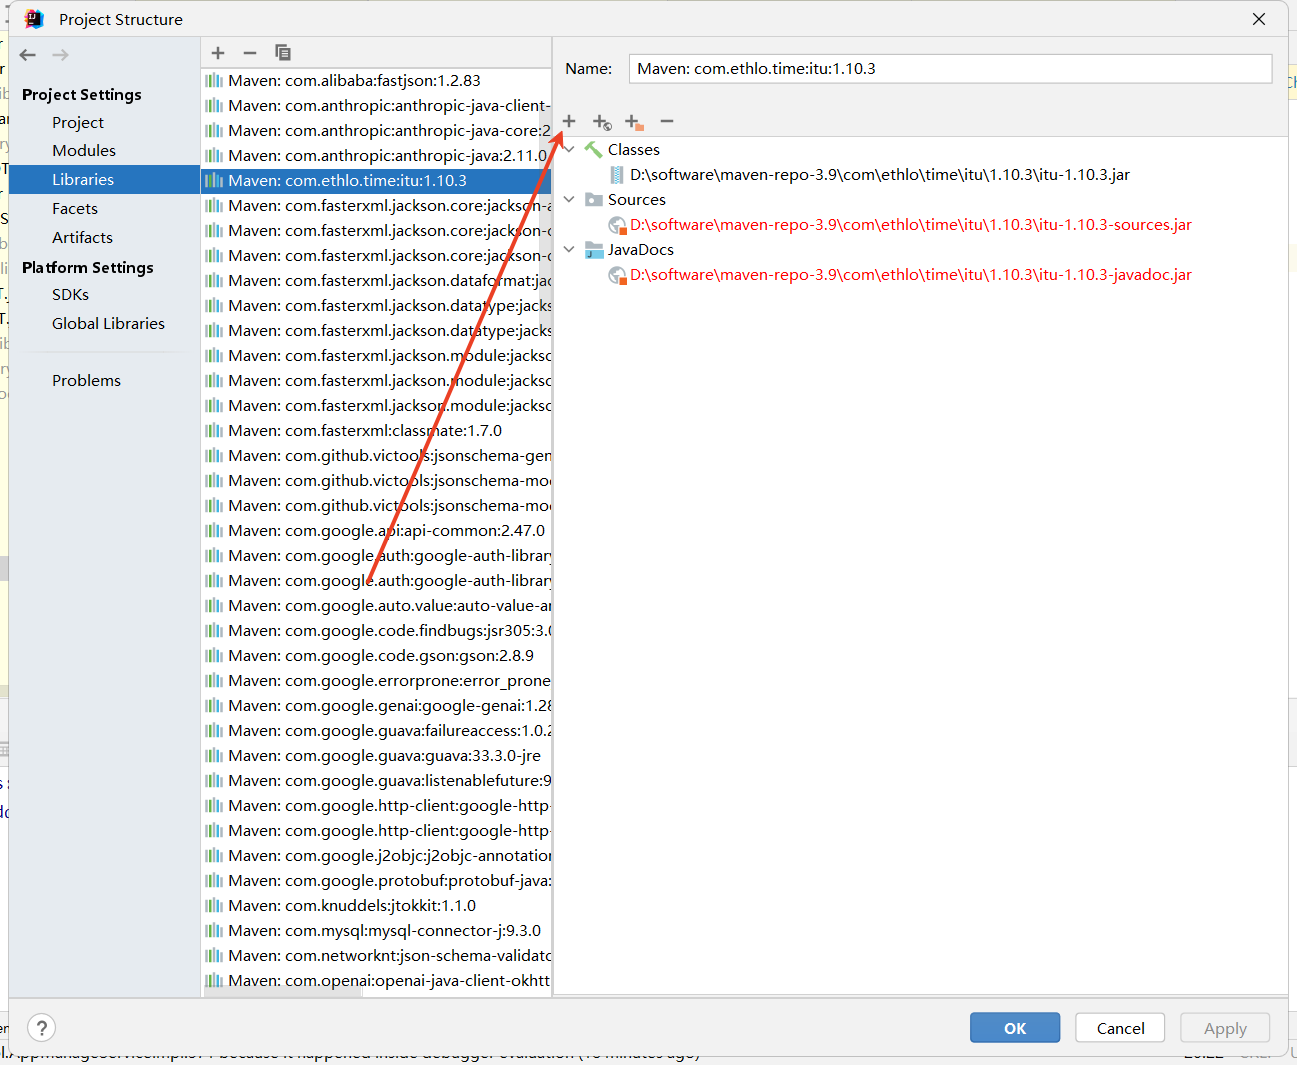1297x1065 pixels.
Task: Click library icon beside fastjson:1.2.83
Action: (214, 80)
